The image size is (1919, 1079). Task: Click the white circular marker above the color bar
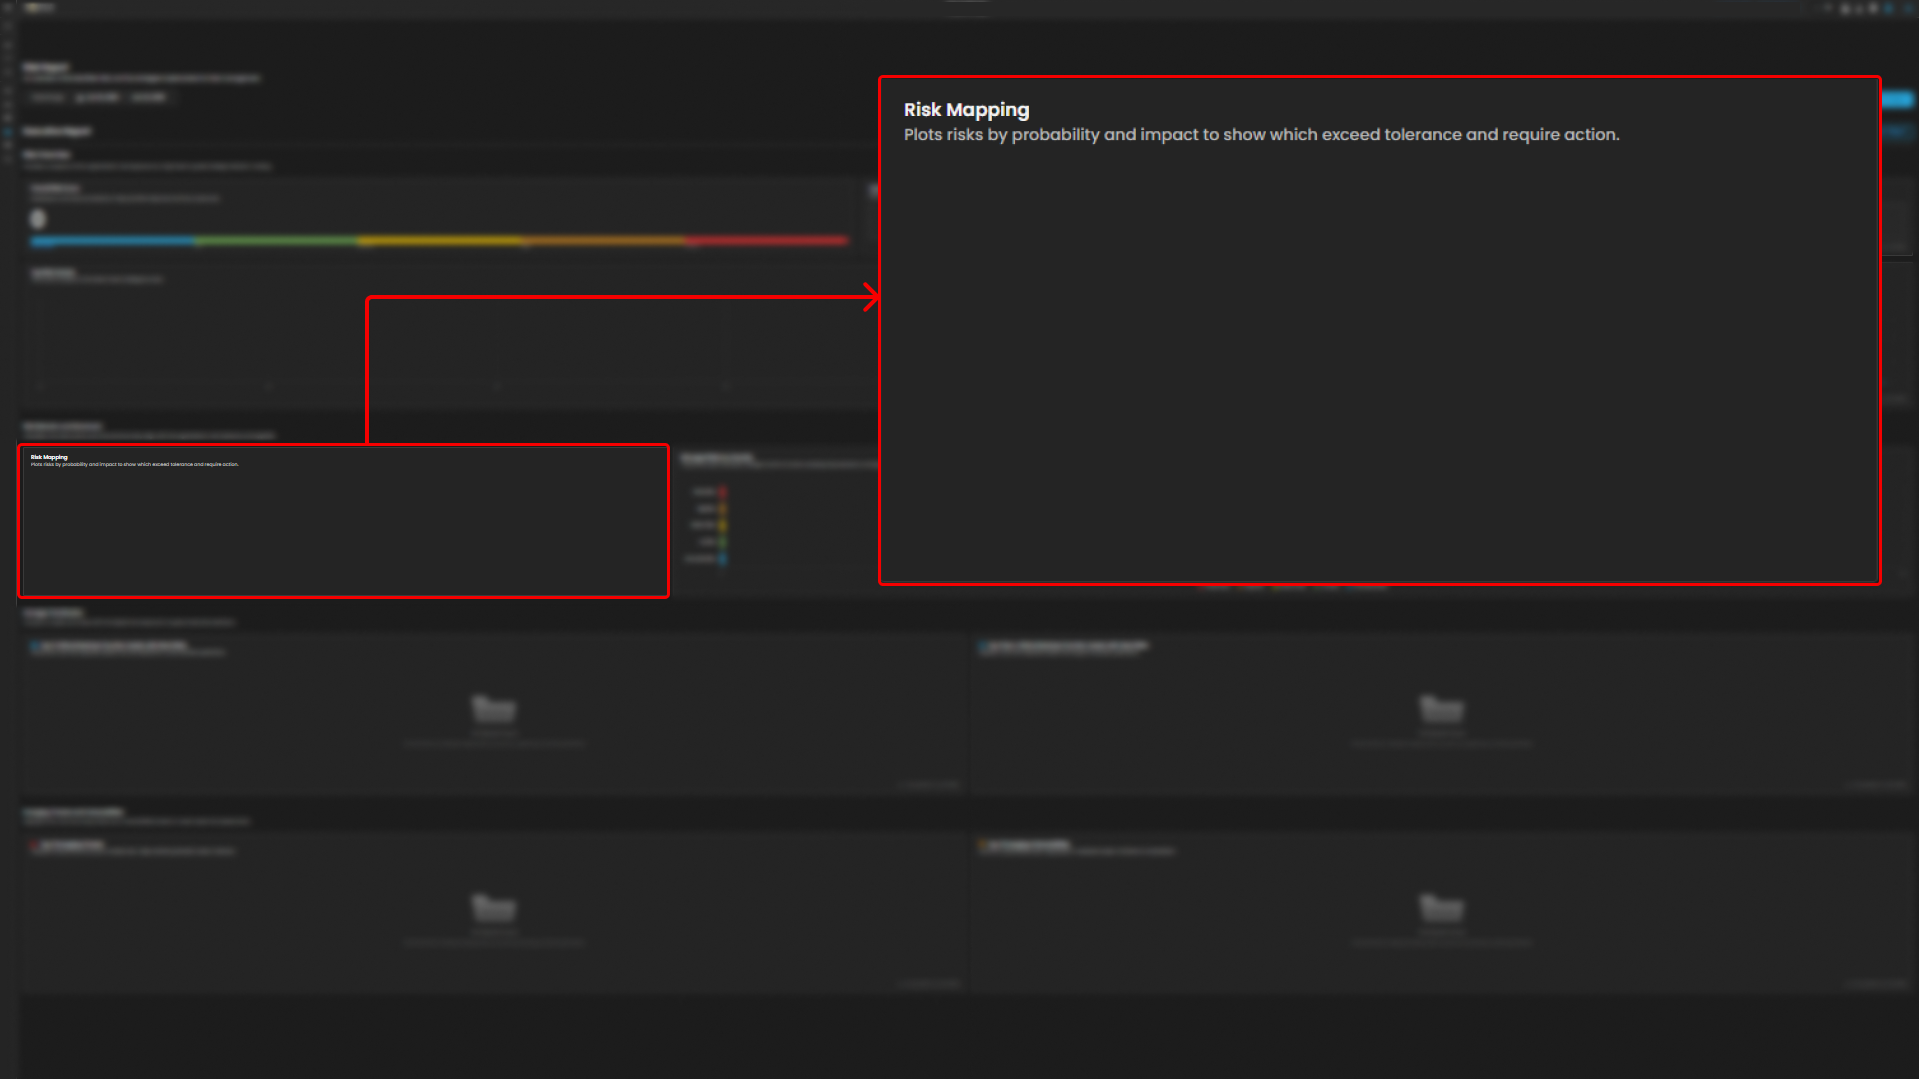coord(38,219)
